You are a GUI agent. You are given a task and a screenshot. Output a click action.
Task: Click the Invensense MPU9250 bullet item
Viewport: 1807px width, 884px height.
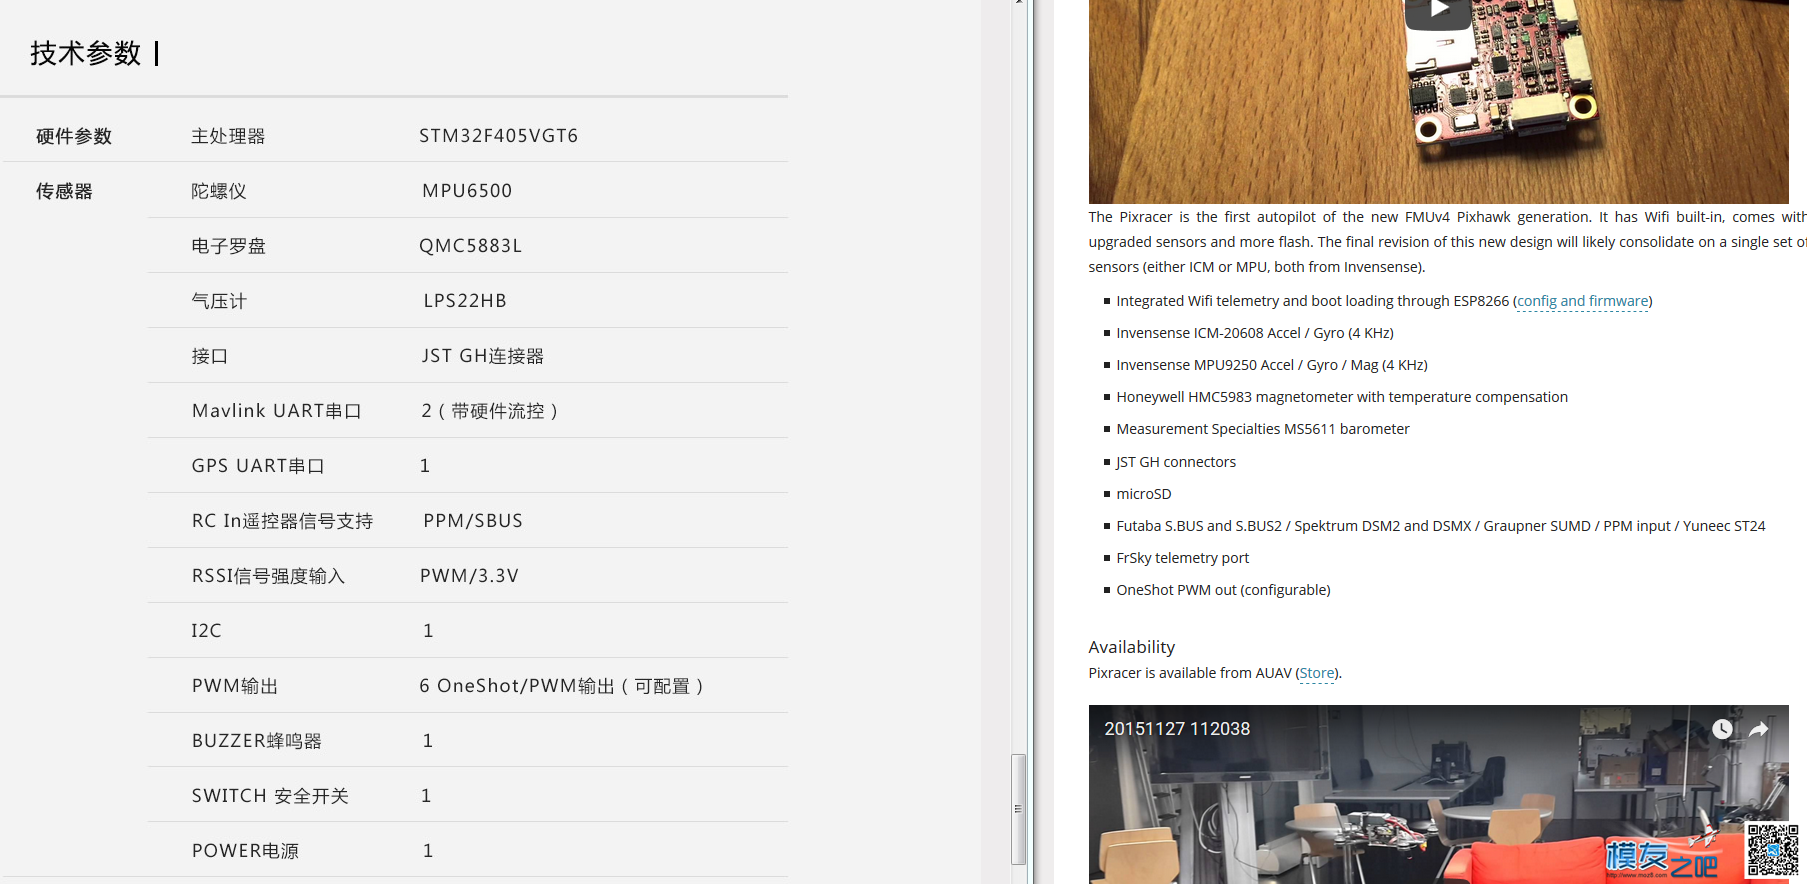pos(1271,365)
